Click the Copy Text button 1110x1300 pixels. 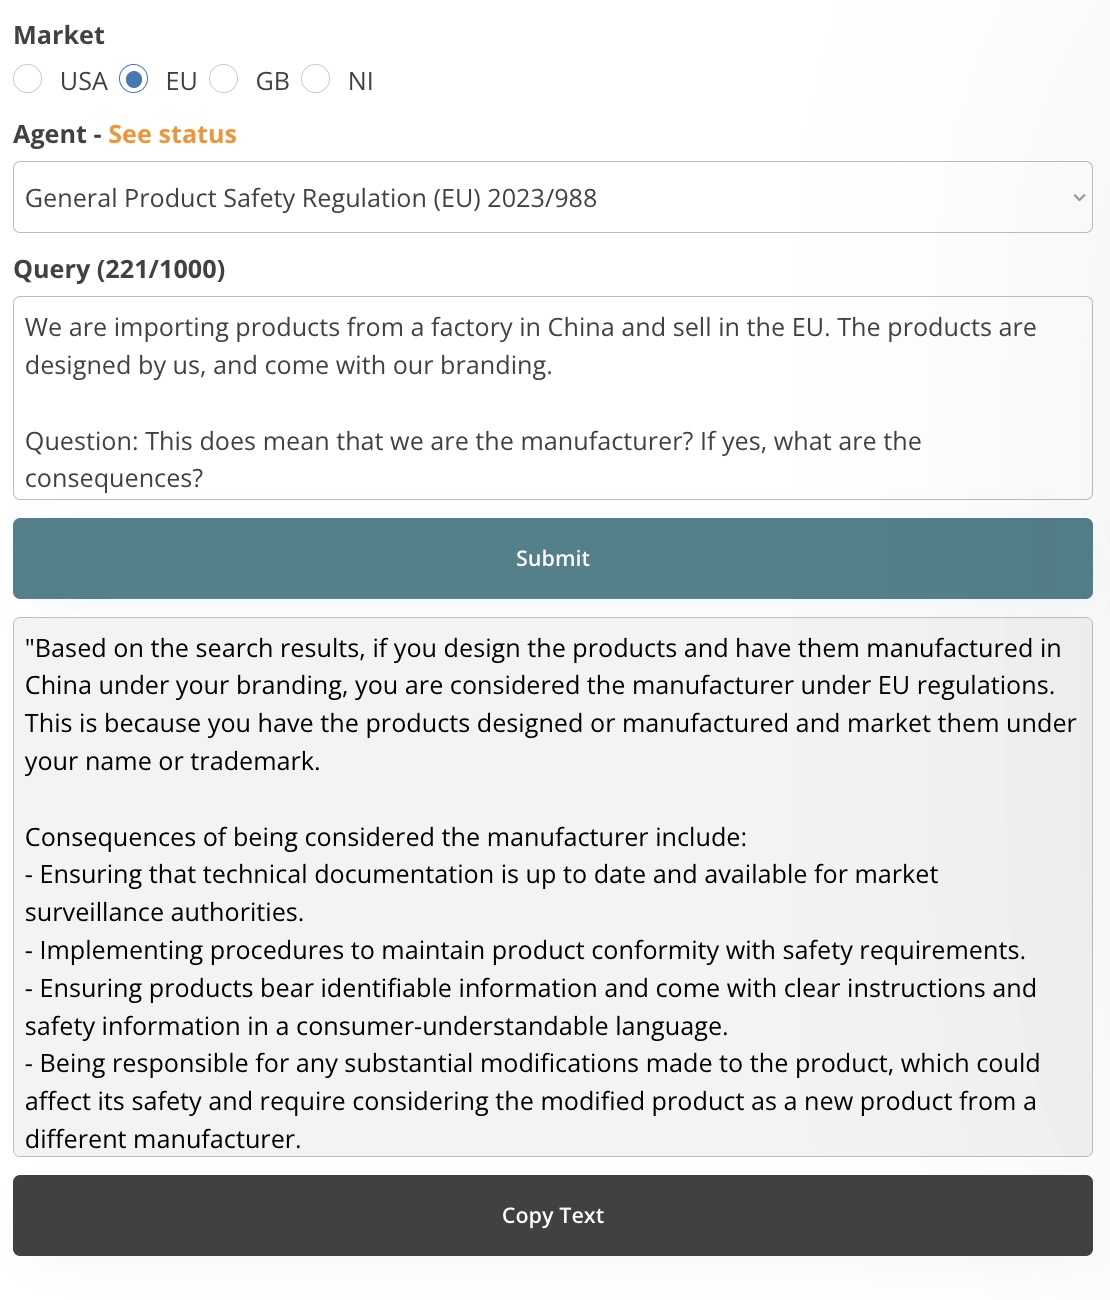point(553,1215)
